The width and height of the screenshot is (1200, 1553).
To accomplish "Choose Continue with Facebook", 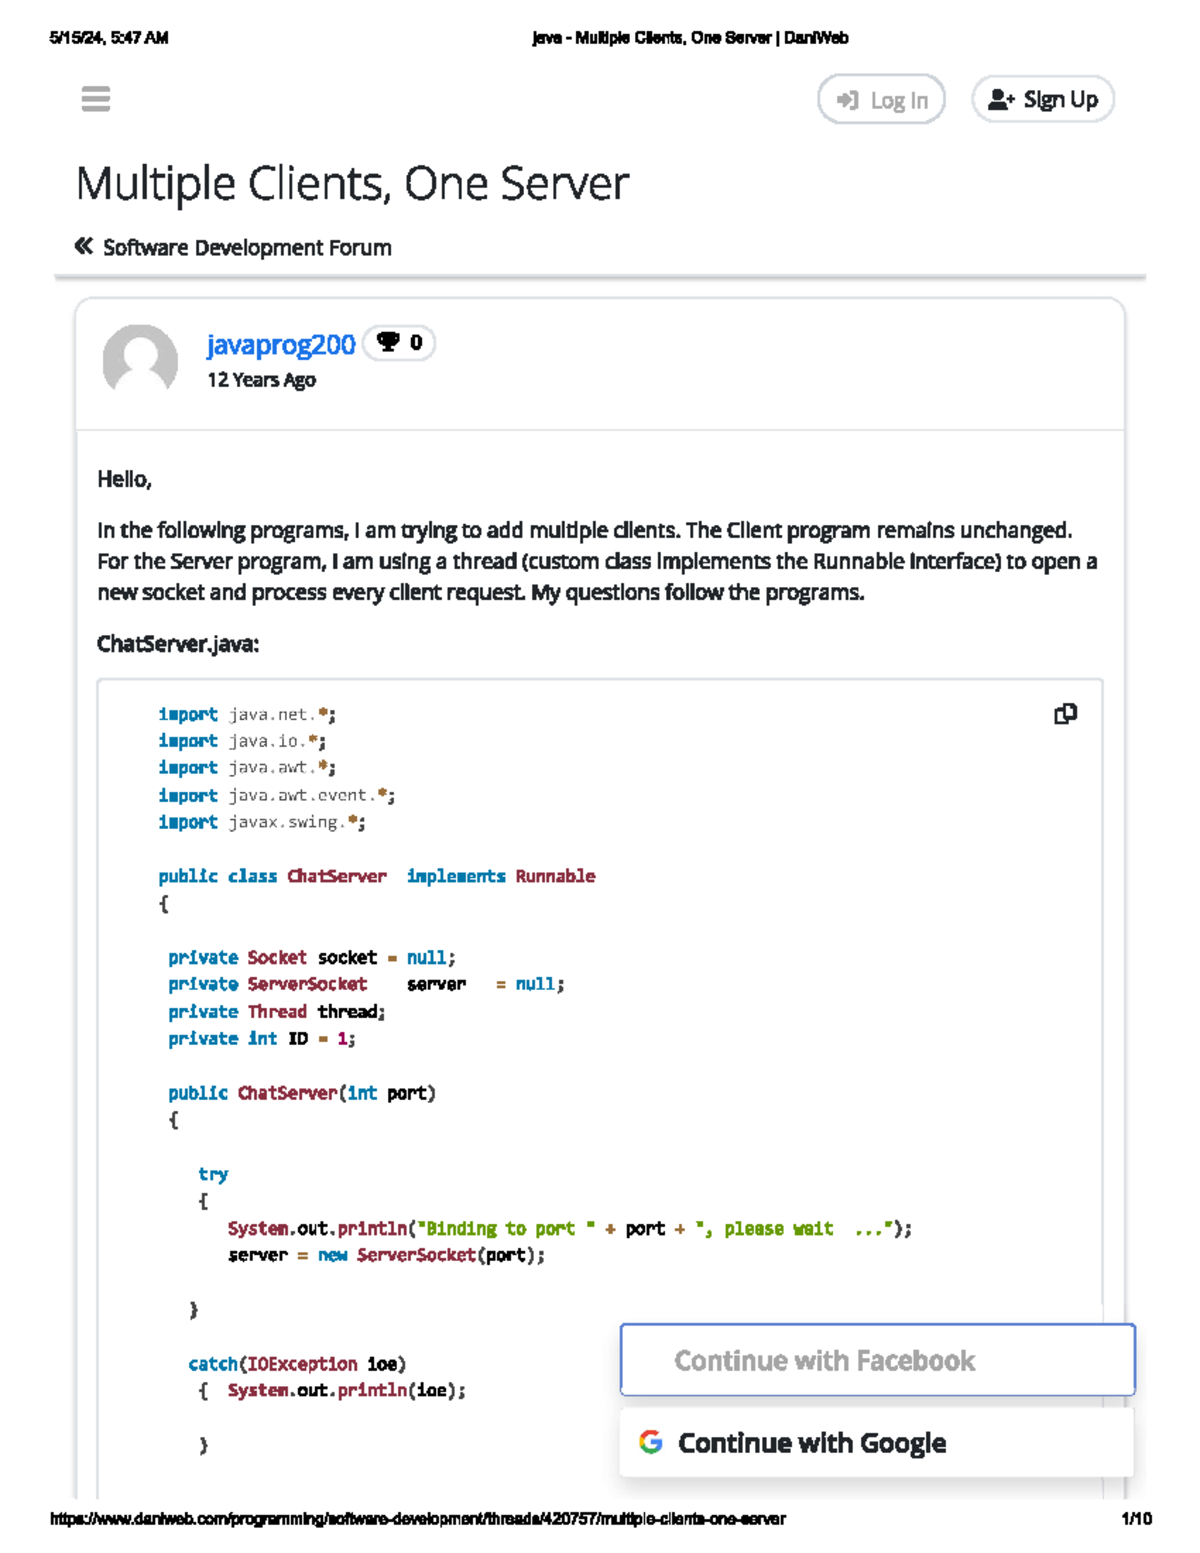I will pos(877,1360).
